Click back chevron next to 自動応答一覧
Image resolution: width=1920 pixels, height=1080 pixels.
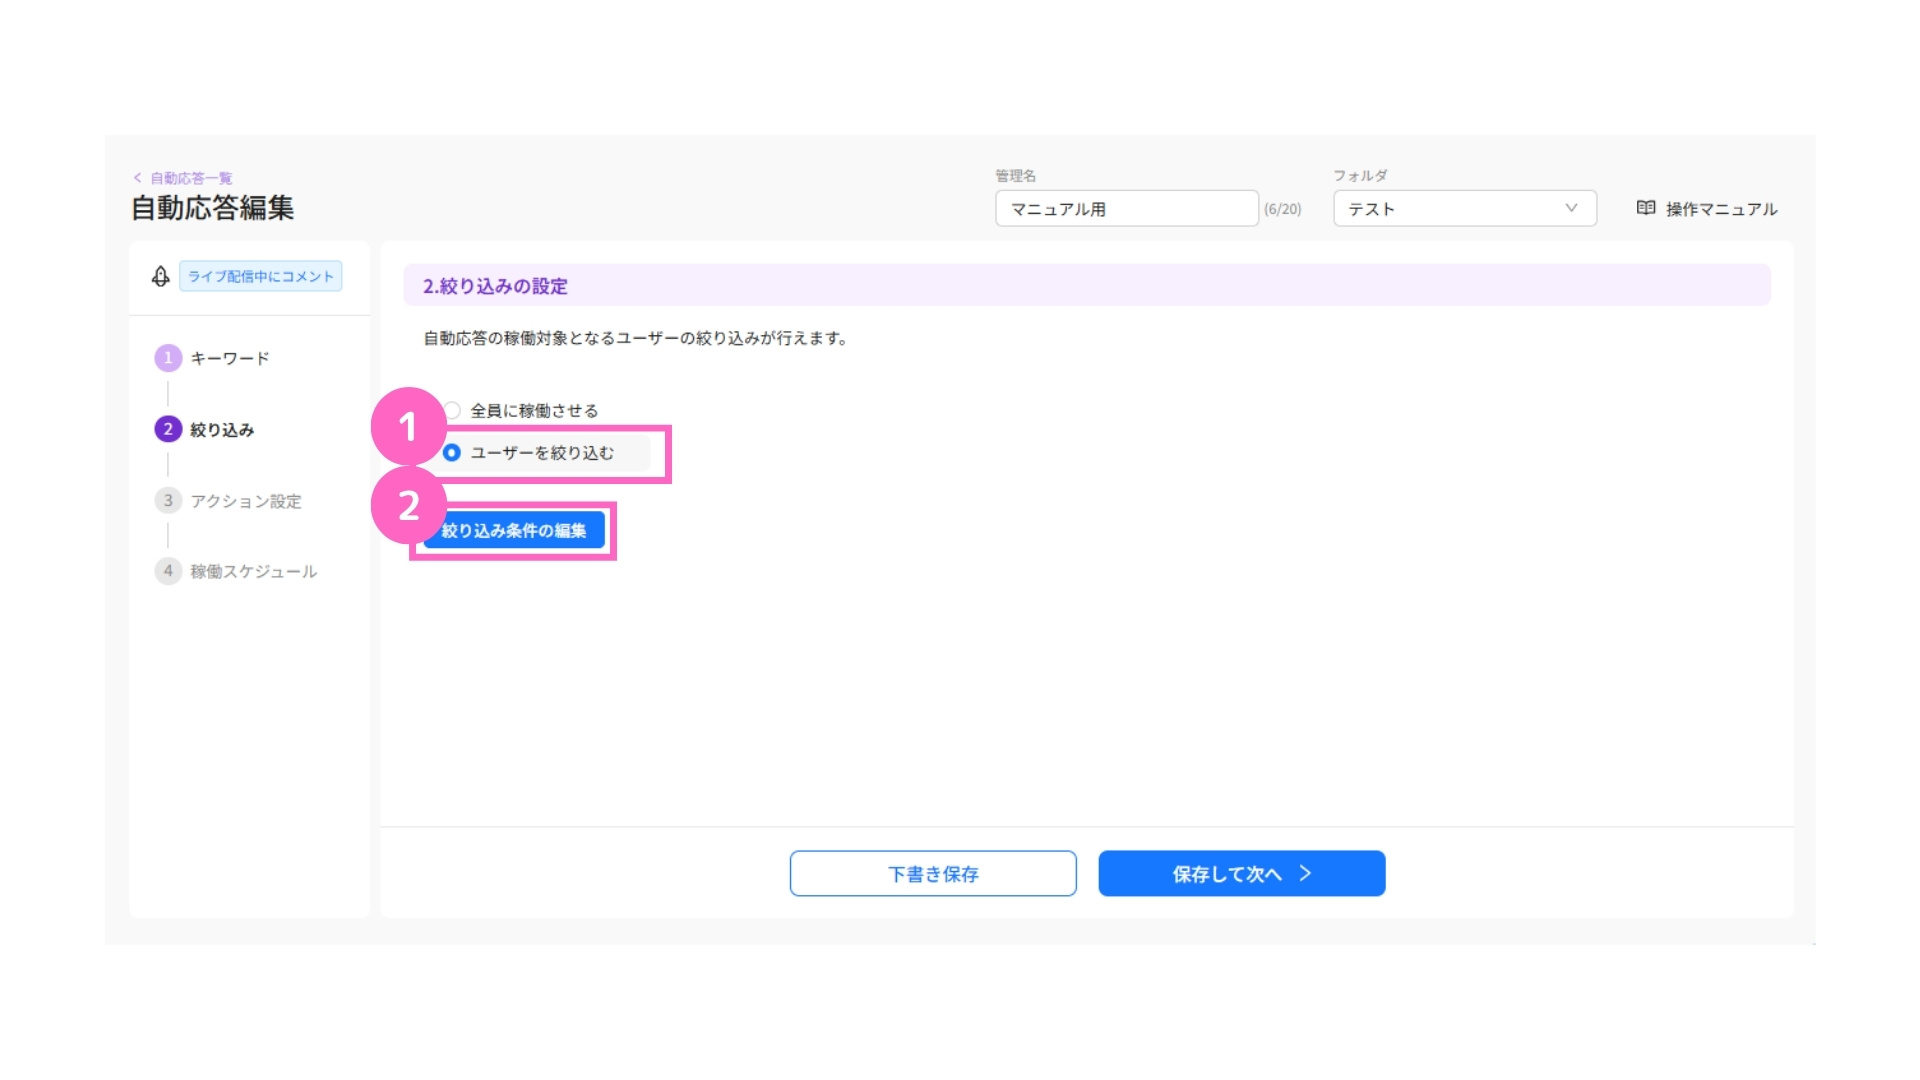tap(138, 178)
